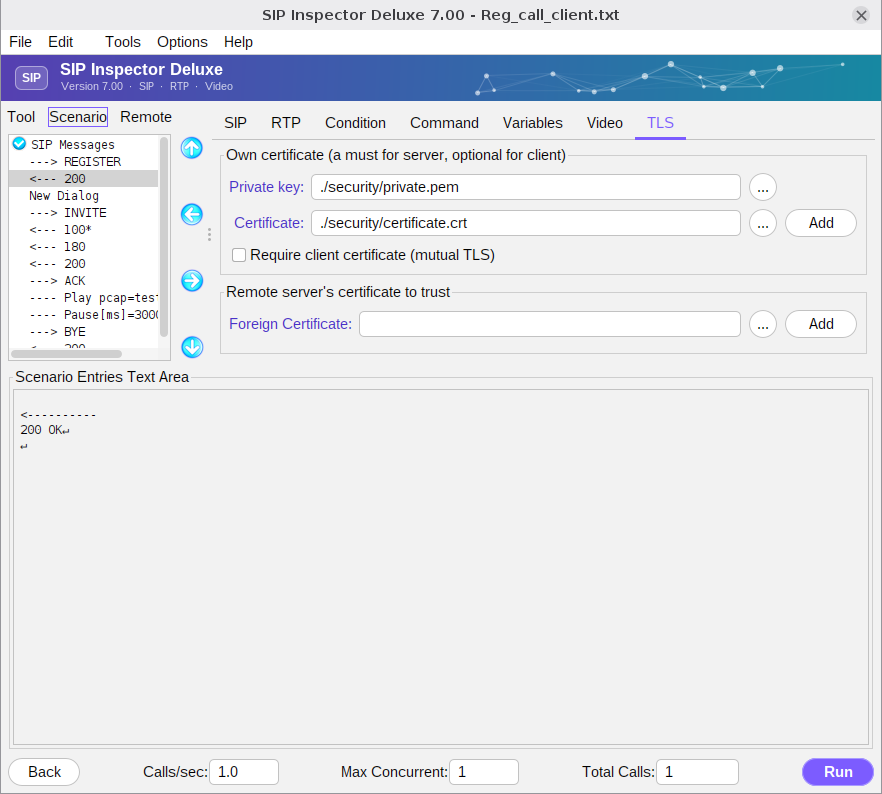Image resolution: width=882 pixels, height=794 pixels.
Task: Click the move-down arrow icon
Action: coord(192,347)
